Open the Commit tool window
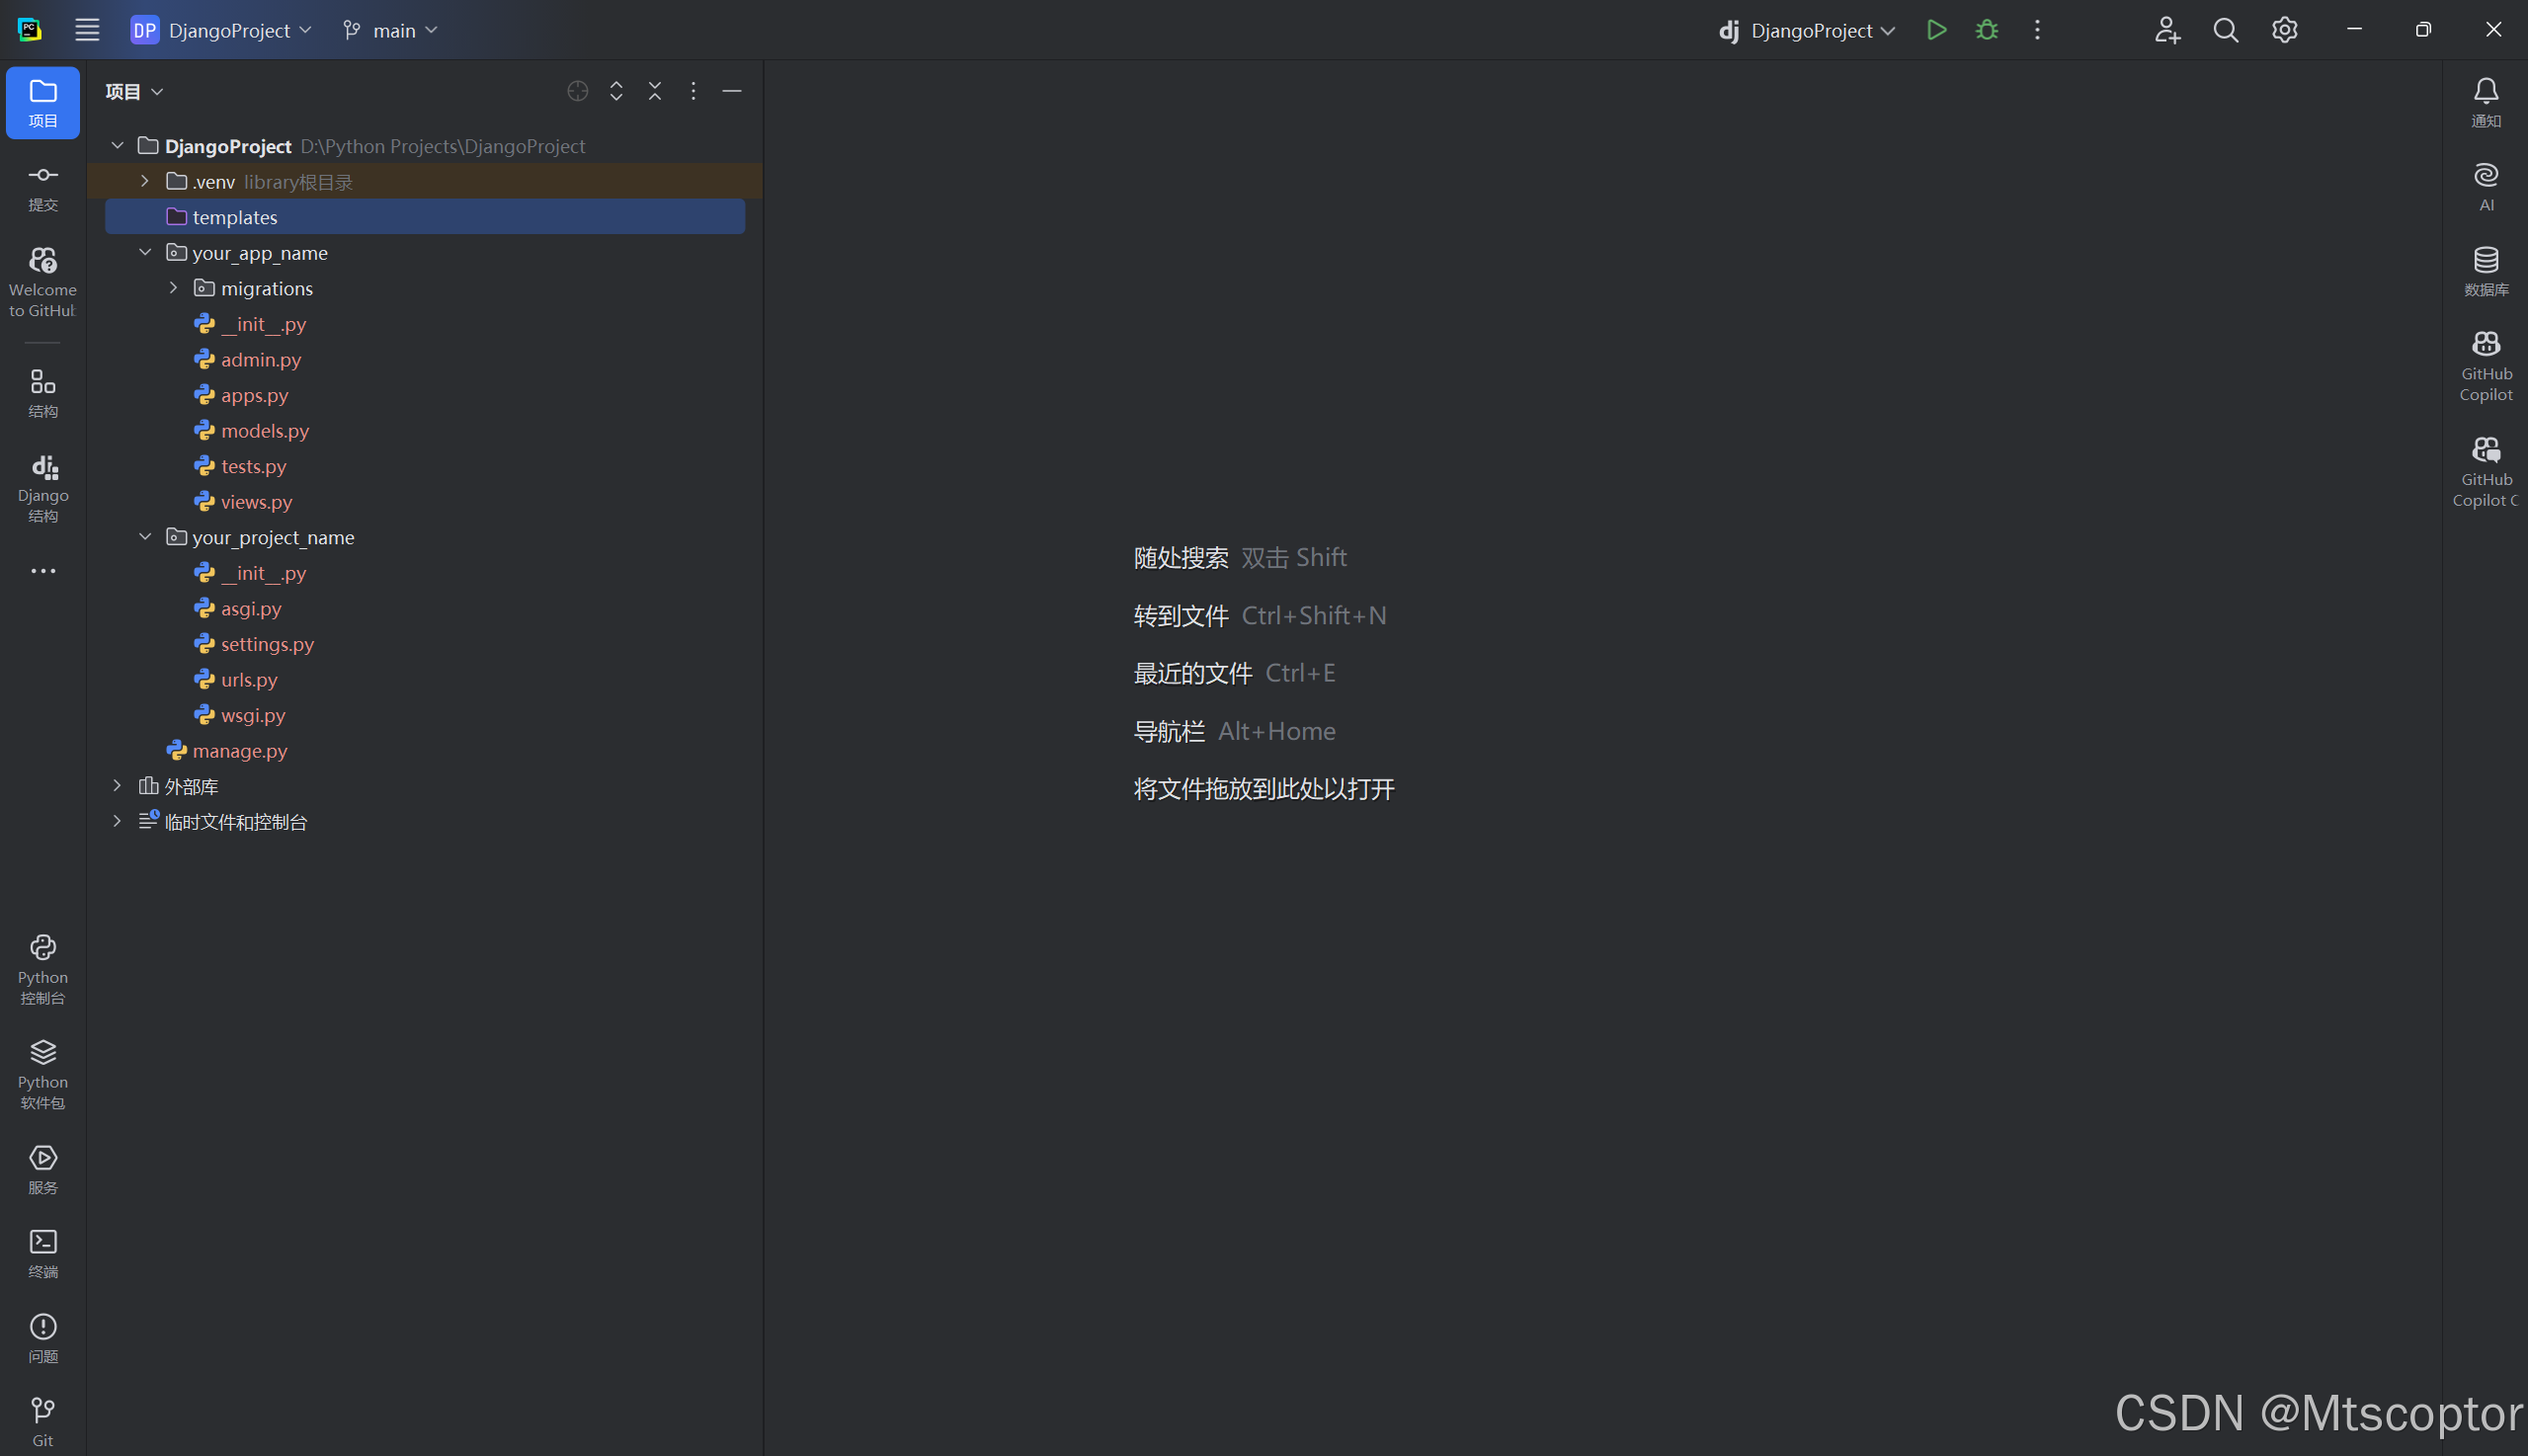Viewport: 2528px width, 1456px height. point(43,187)
